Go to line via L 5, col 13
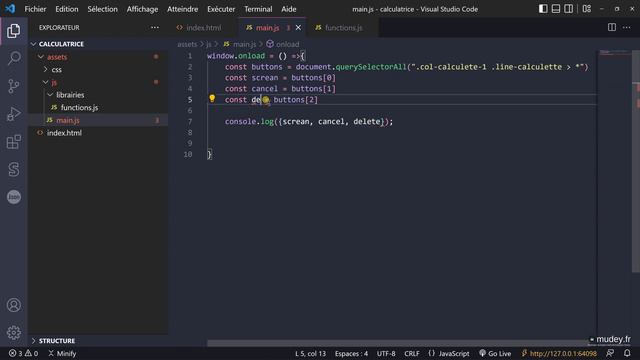 (x=311, y=353)
